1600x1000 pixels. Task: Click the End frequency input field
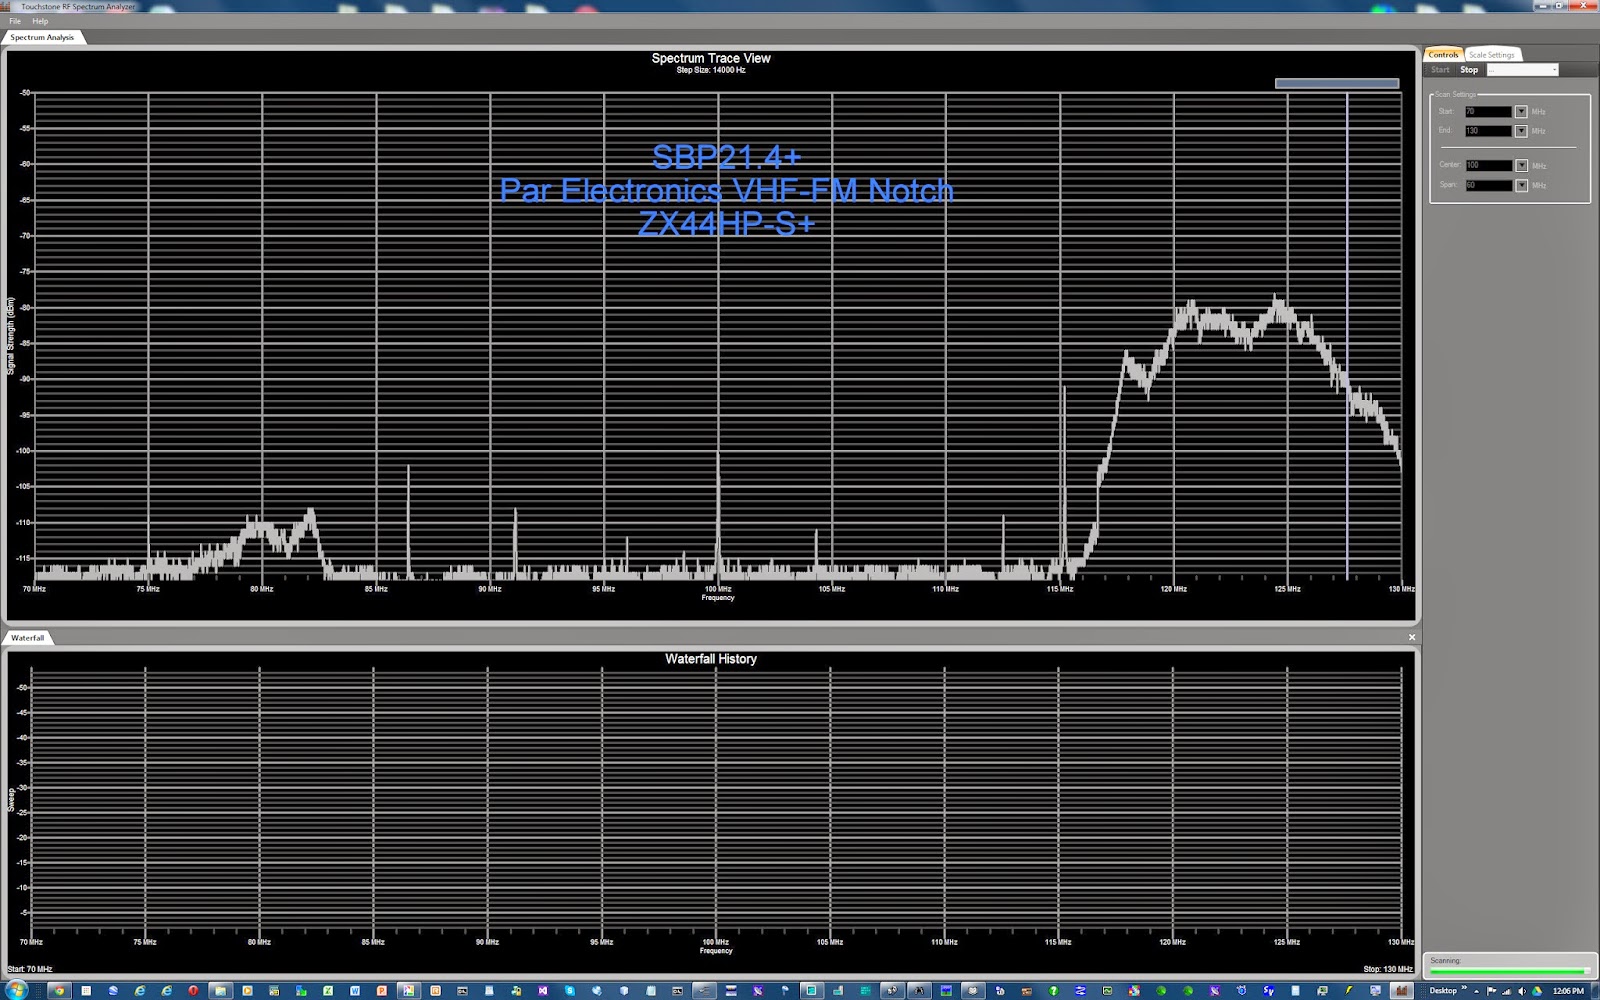point(1488,131)
